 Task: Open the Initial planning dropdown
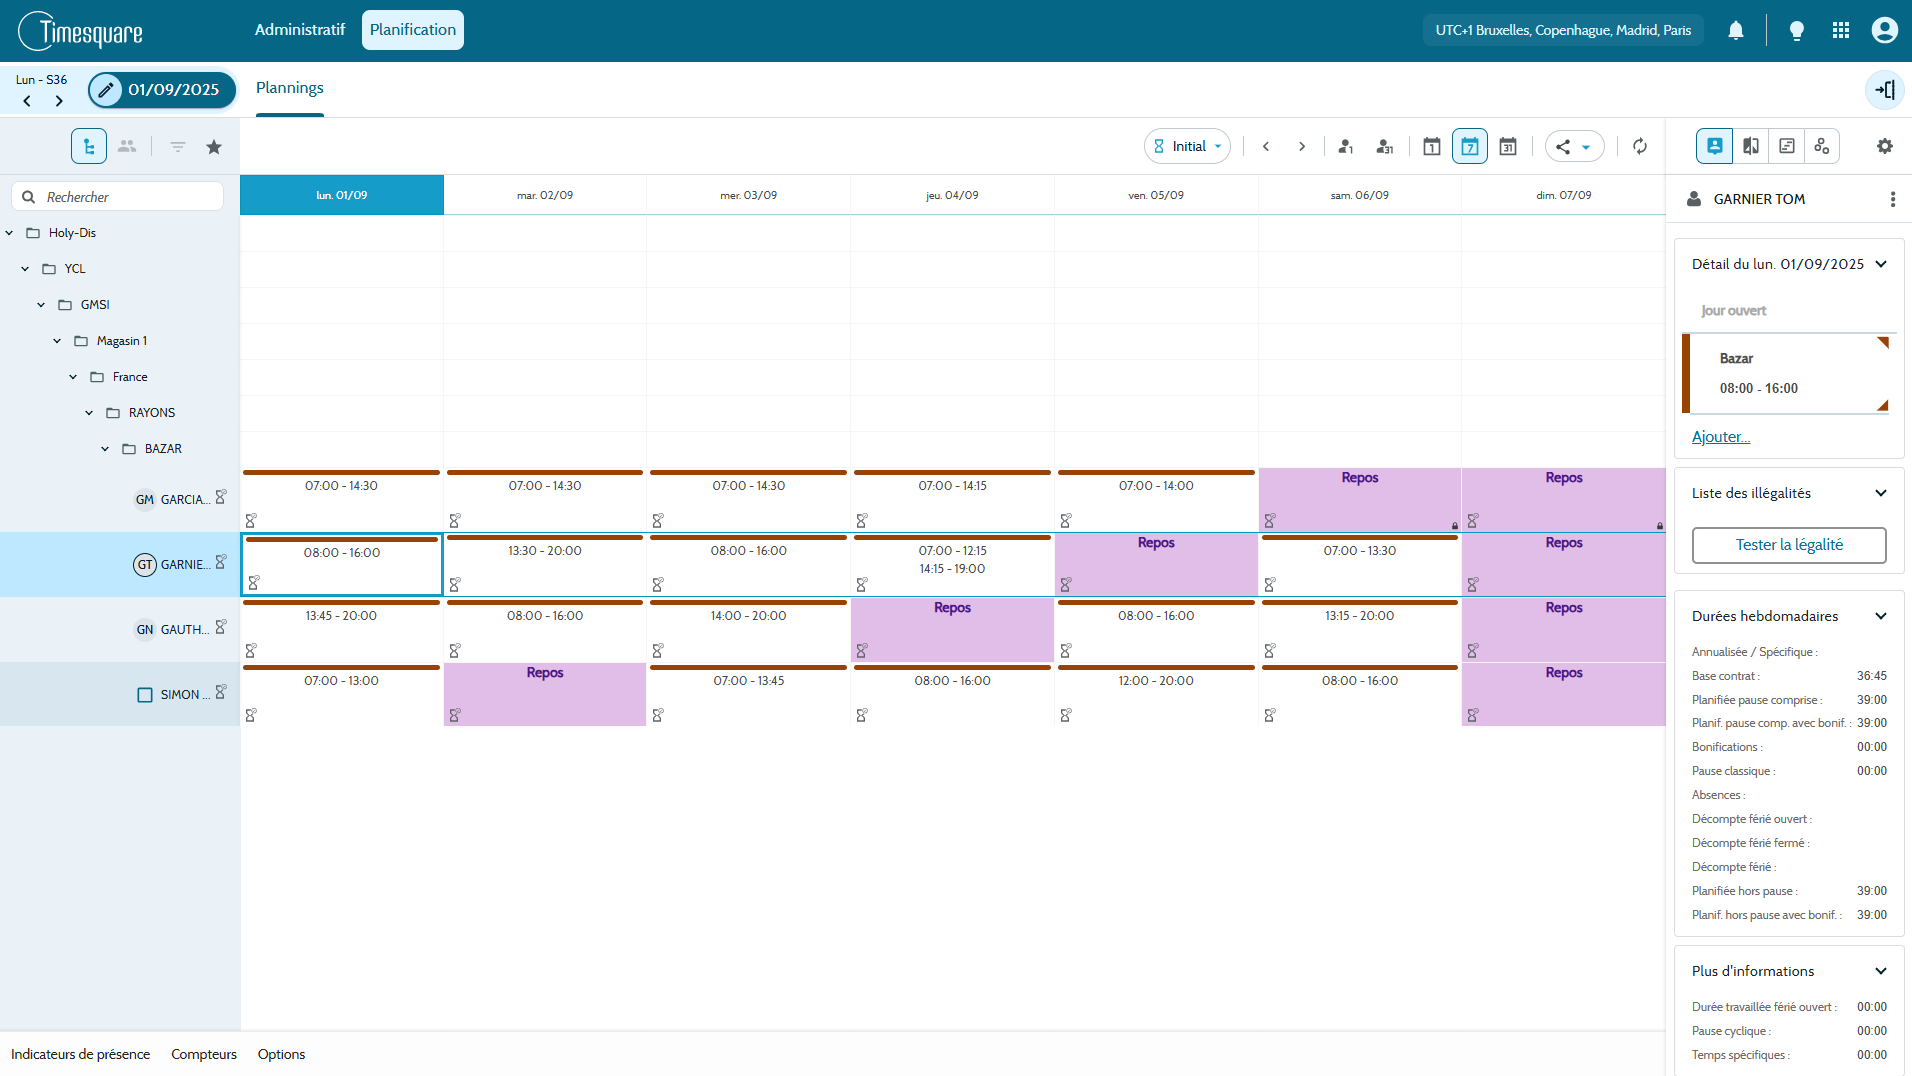(x=1187, y=146)
